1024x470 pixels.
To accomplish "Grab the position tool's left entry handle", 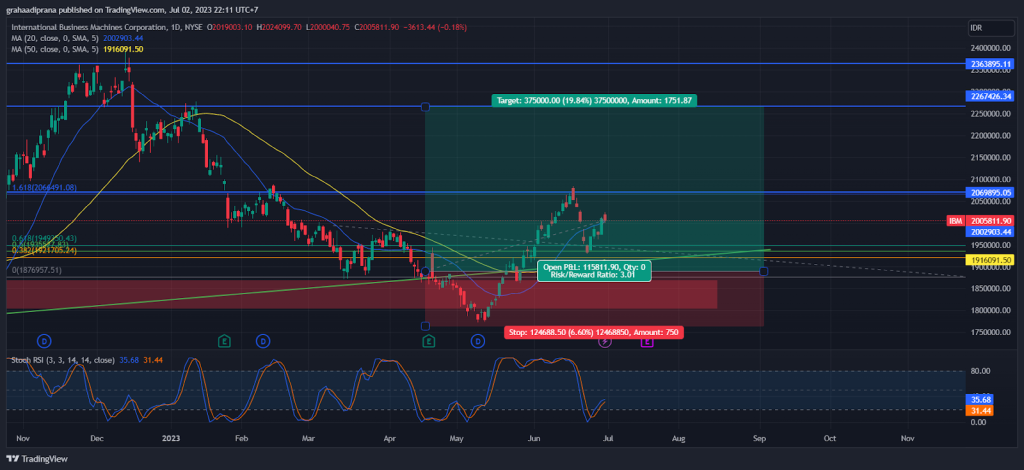I will 425,271.
